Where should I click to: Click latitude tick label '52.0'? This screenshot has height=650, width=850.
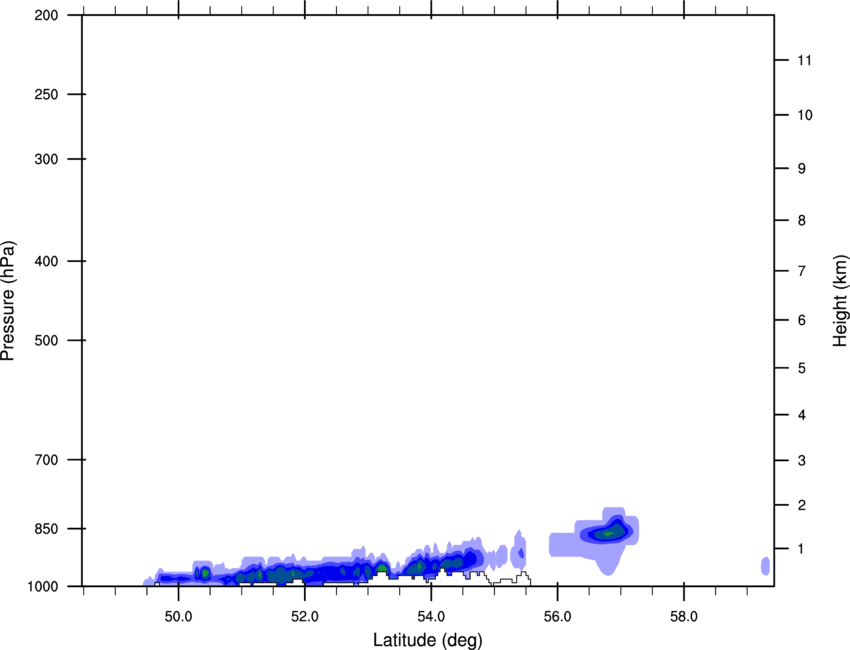click(x=305, y=617)
